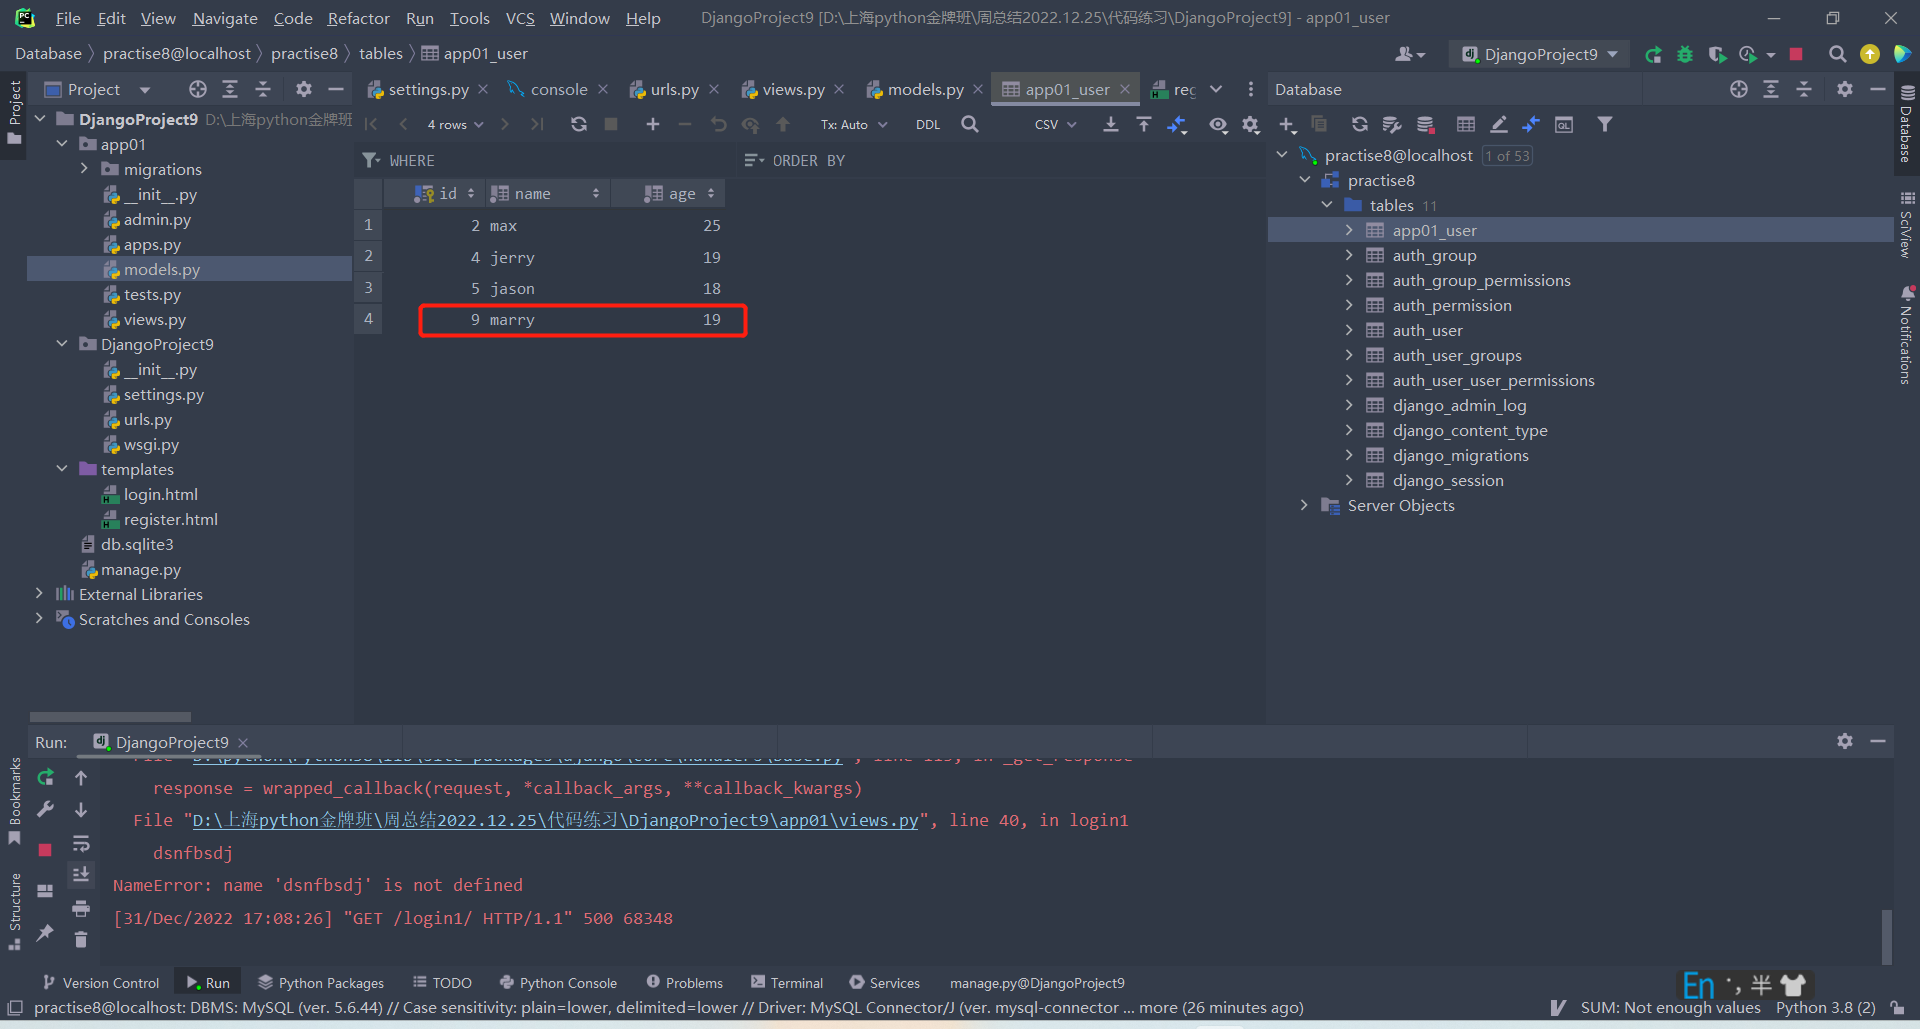Toggle the Notifications tool window

click(x=1907, y=335)
